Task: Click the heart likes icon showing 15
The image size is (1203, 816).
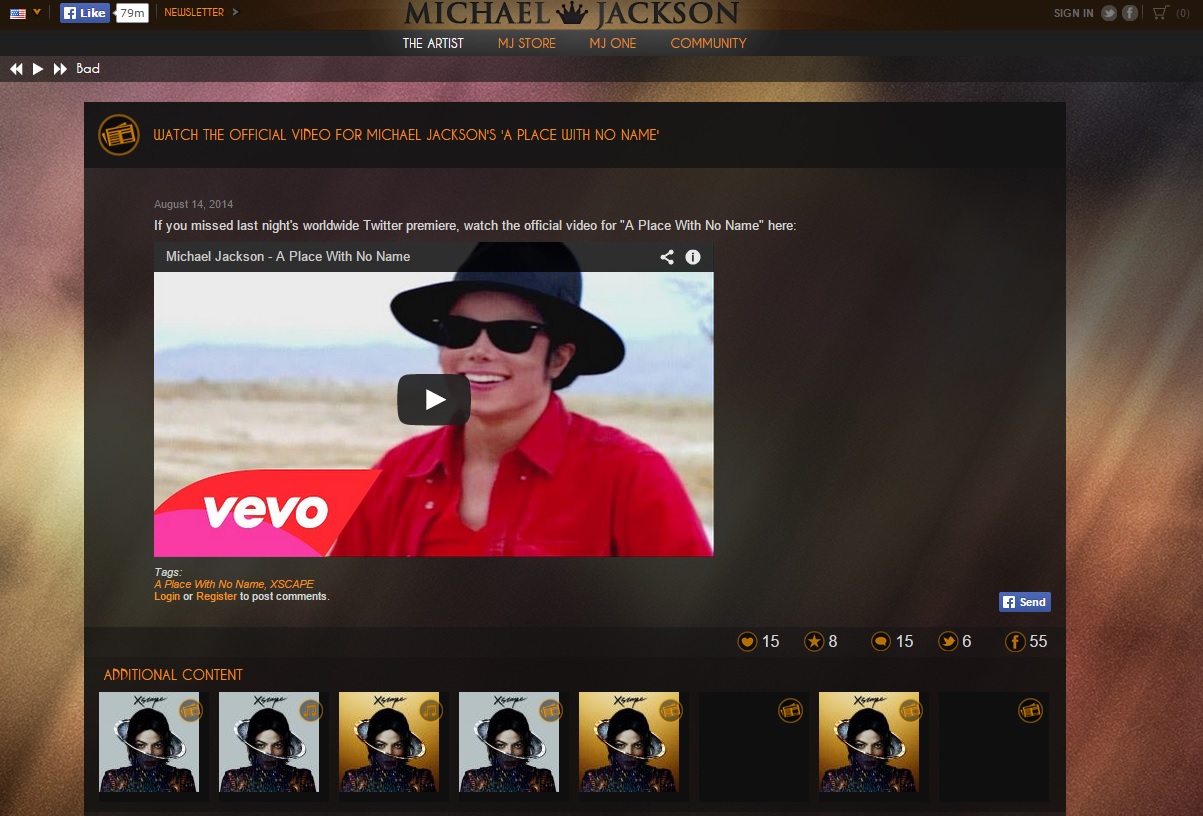Action: [747, 642]
